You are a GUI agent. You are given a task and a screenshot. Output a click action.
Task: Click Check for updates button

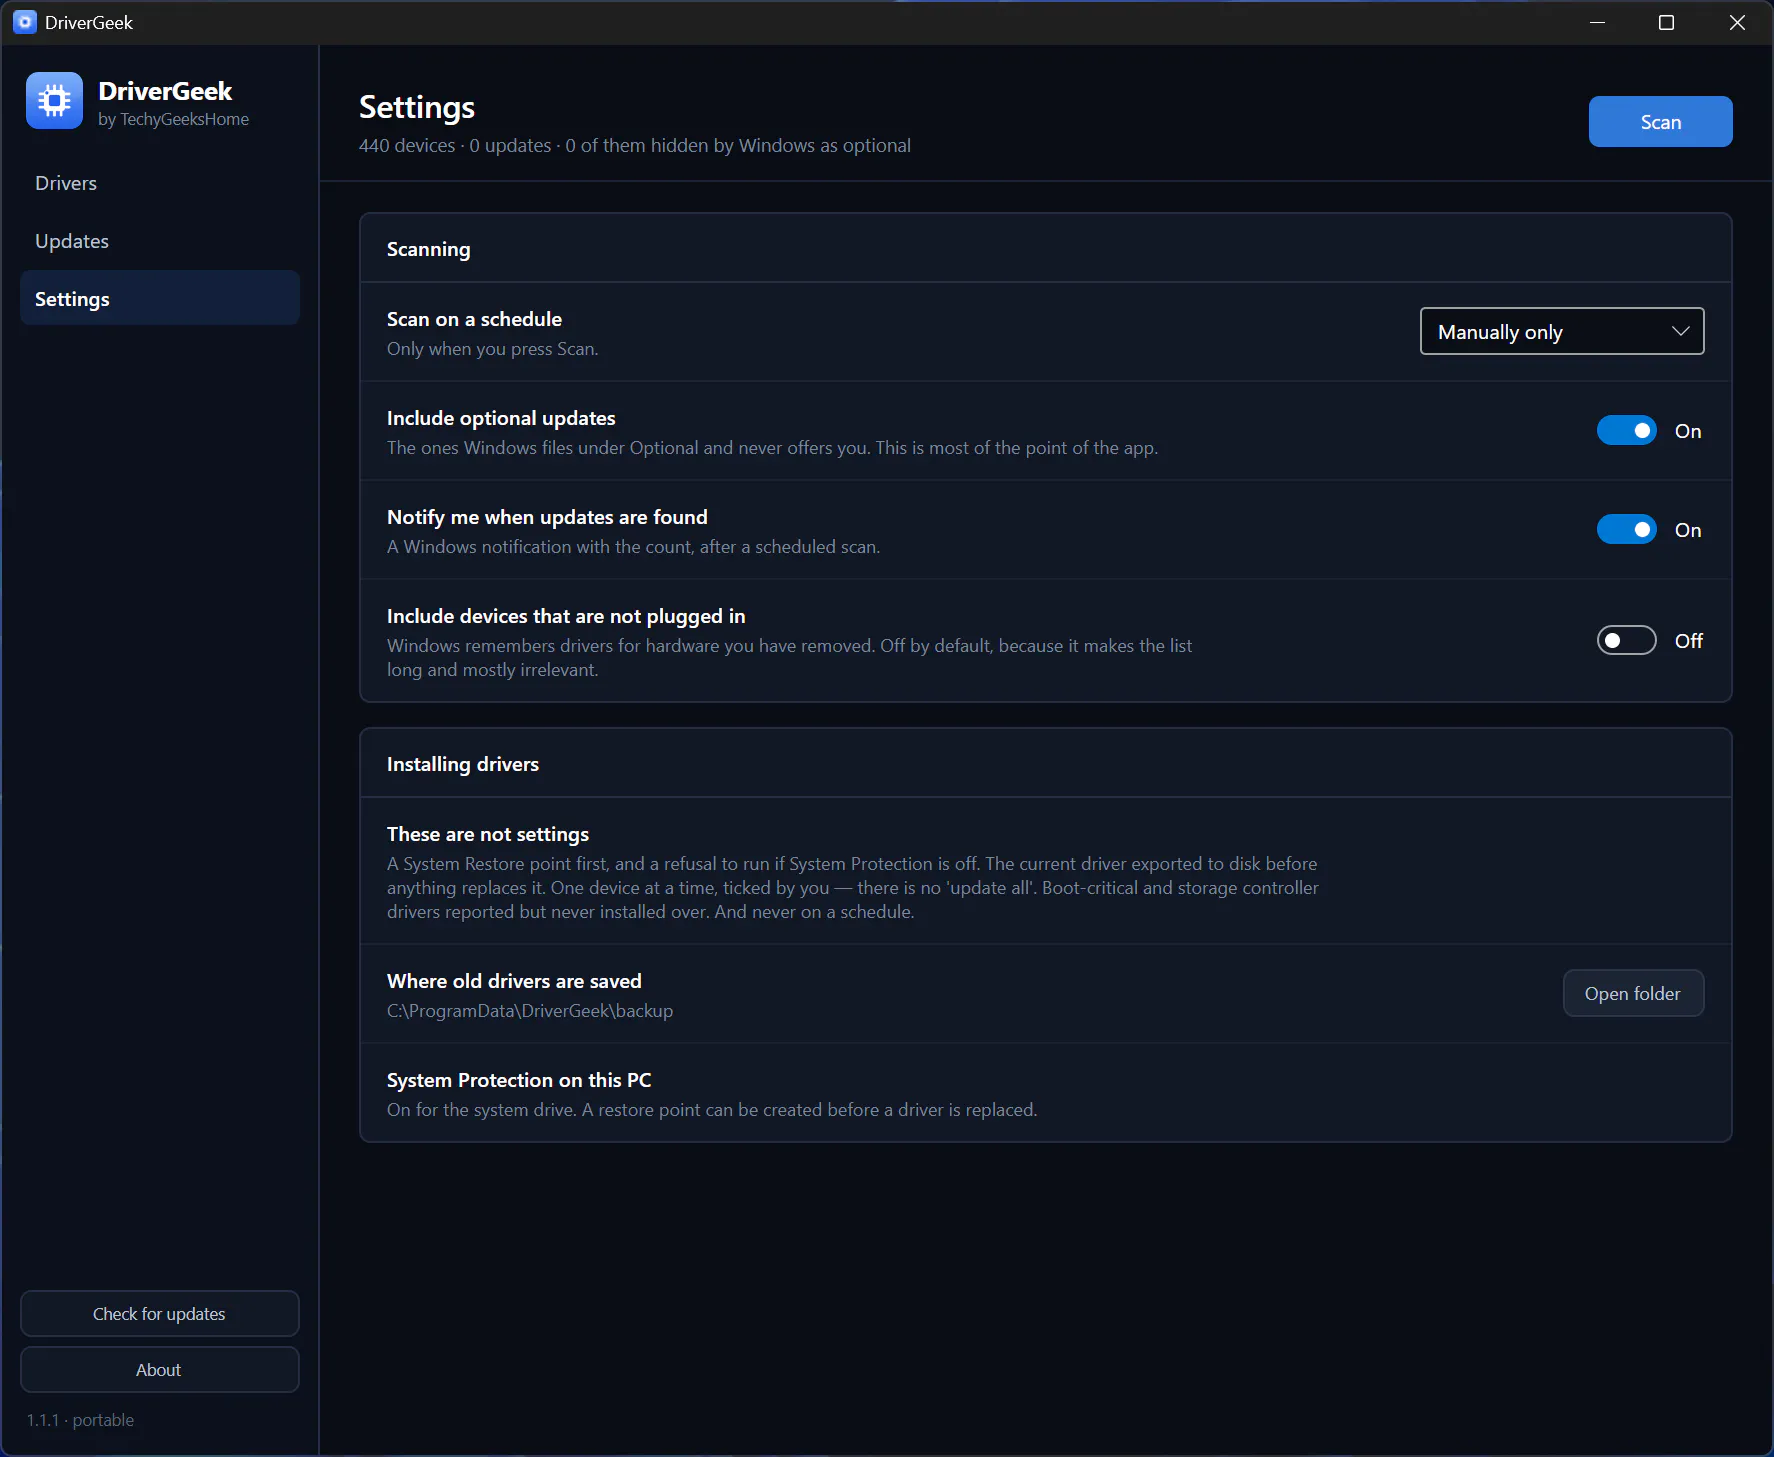point(160,1313)
